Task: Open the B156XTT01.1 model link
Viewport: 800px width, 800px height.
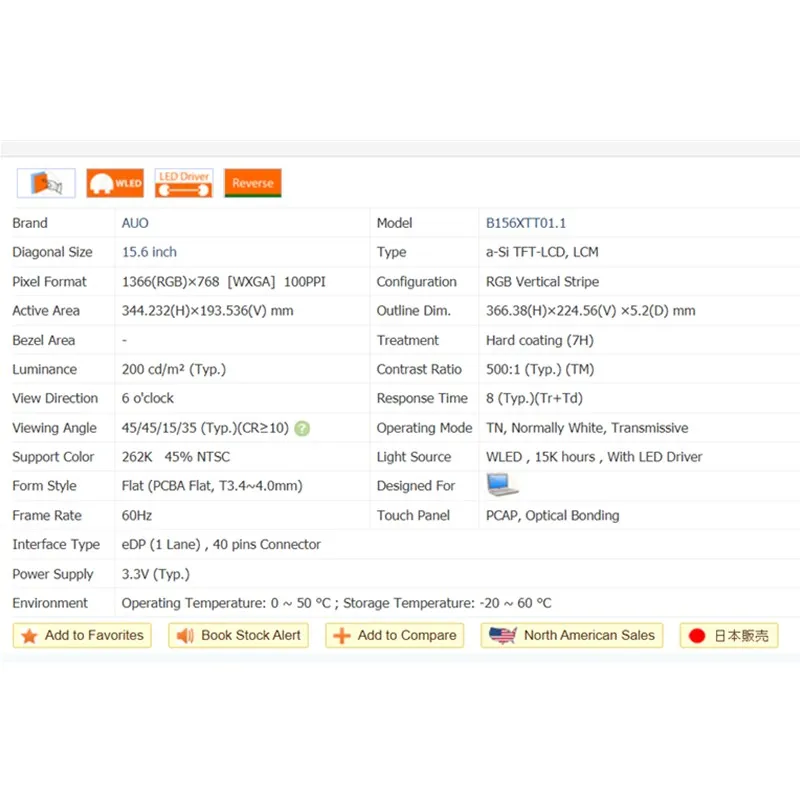Action: click(526, 223)
